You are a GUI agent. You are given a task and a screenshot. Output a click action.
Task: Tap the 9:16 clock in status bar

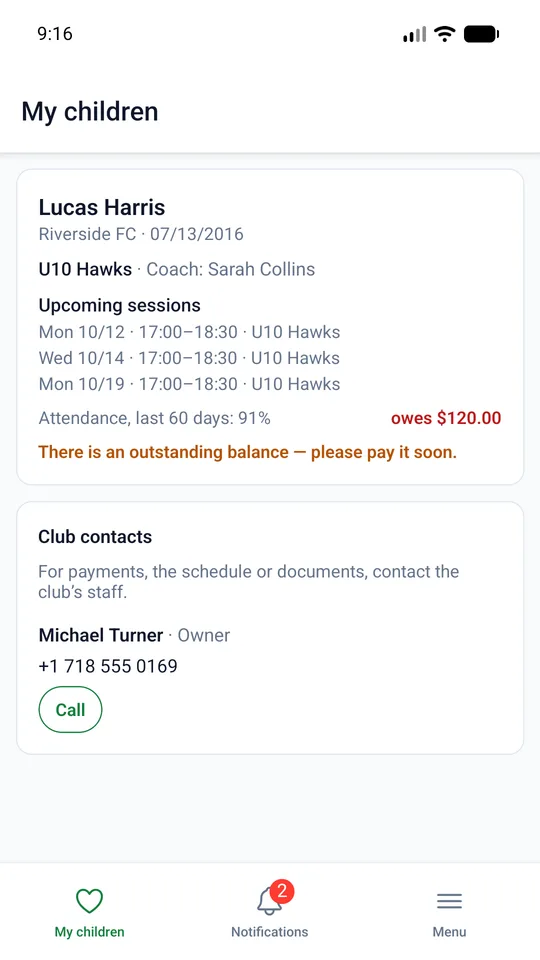point(55,34)
